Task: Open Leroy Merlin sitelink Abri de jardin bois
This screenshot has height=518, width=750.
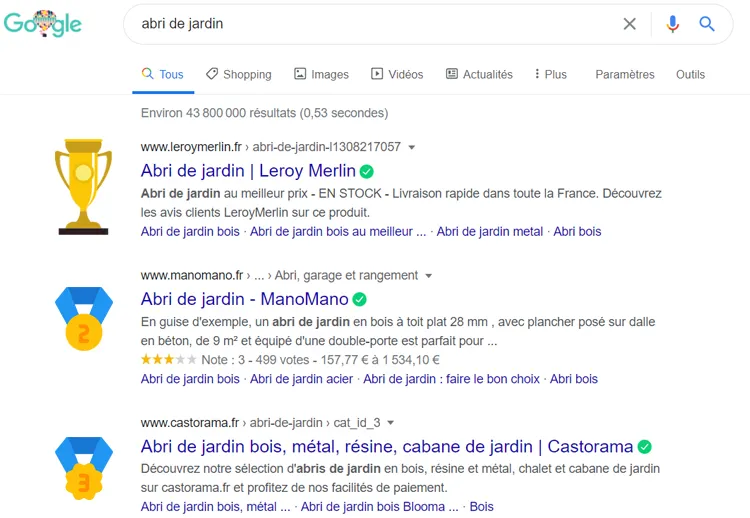Action: pos(190,231)
